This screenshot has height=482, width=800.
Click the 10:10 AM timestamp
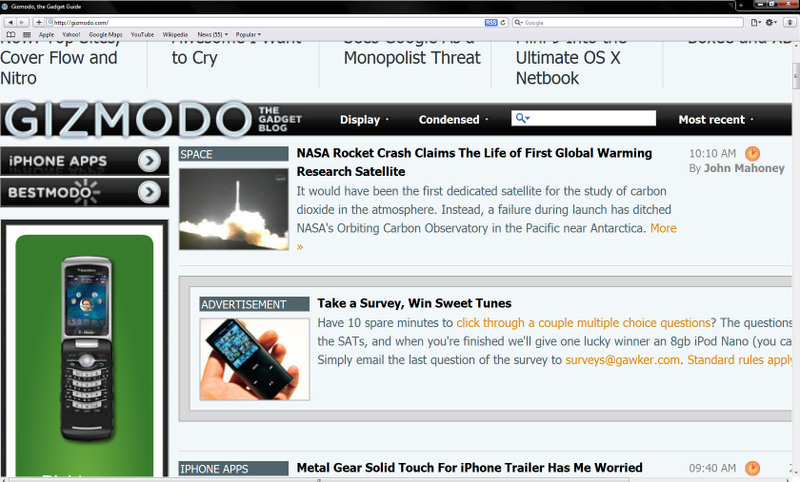713,154
